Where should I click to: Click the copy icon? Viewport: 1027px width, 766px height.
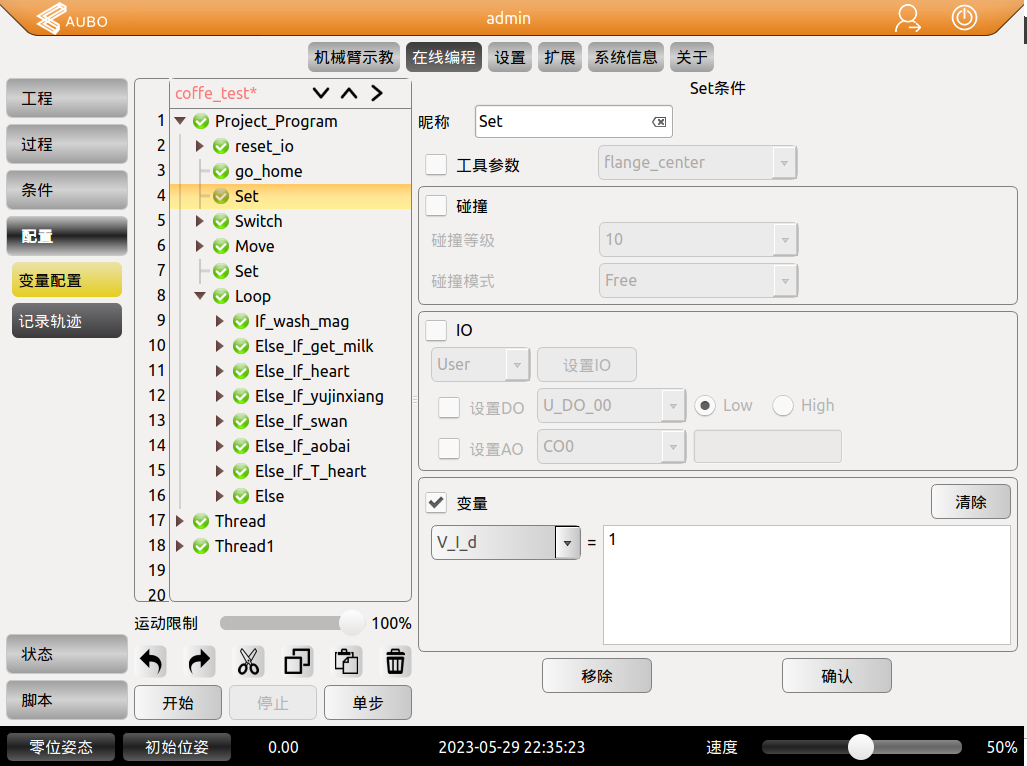click(297, 661)
